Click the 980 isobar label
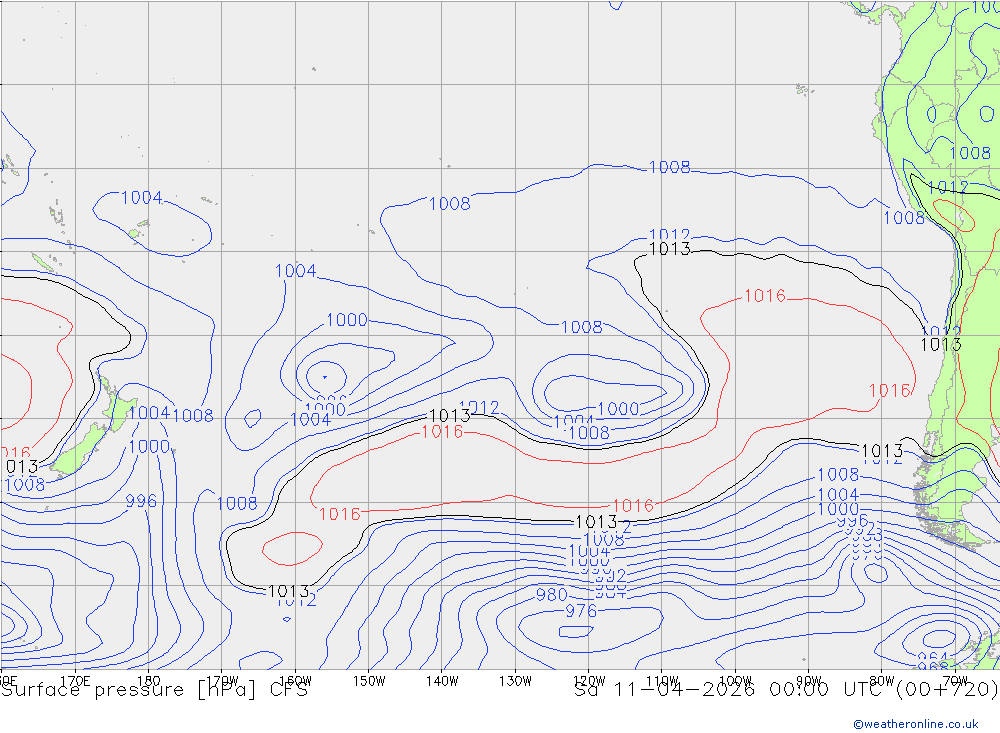 [x=552, y=595]
